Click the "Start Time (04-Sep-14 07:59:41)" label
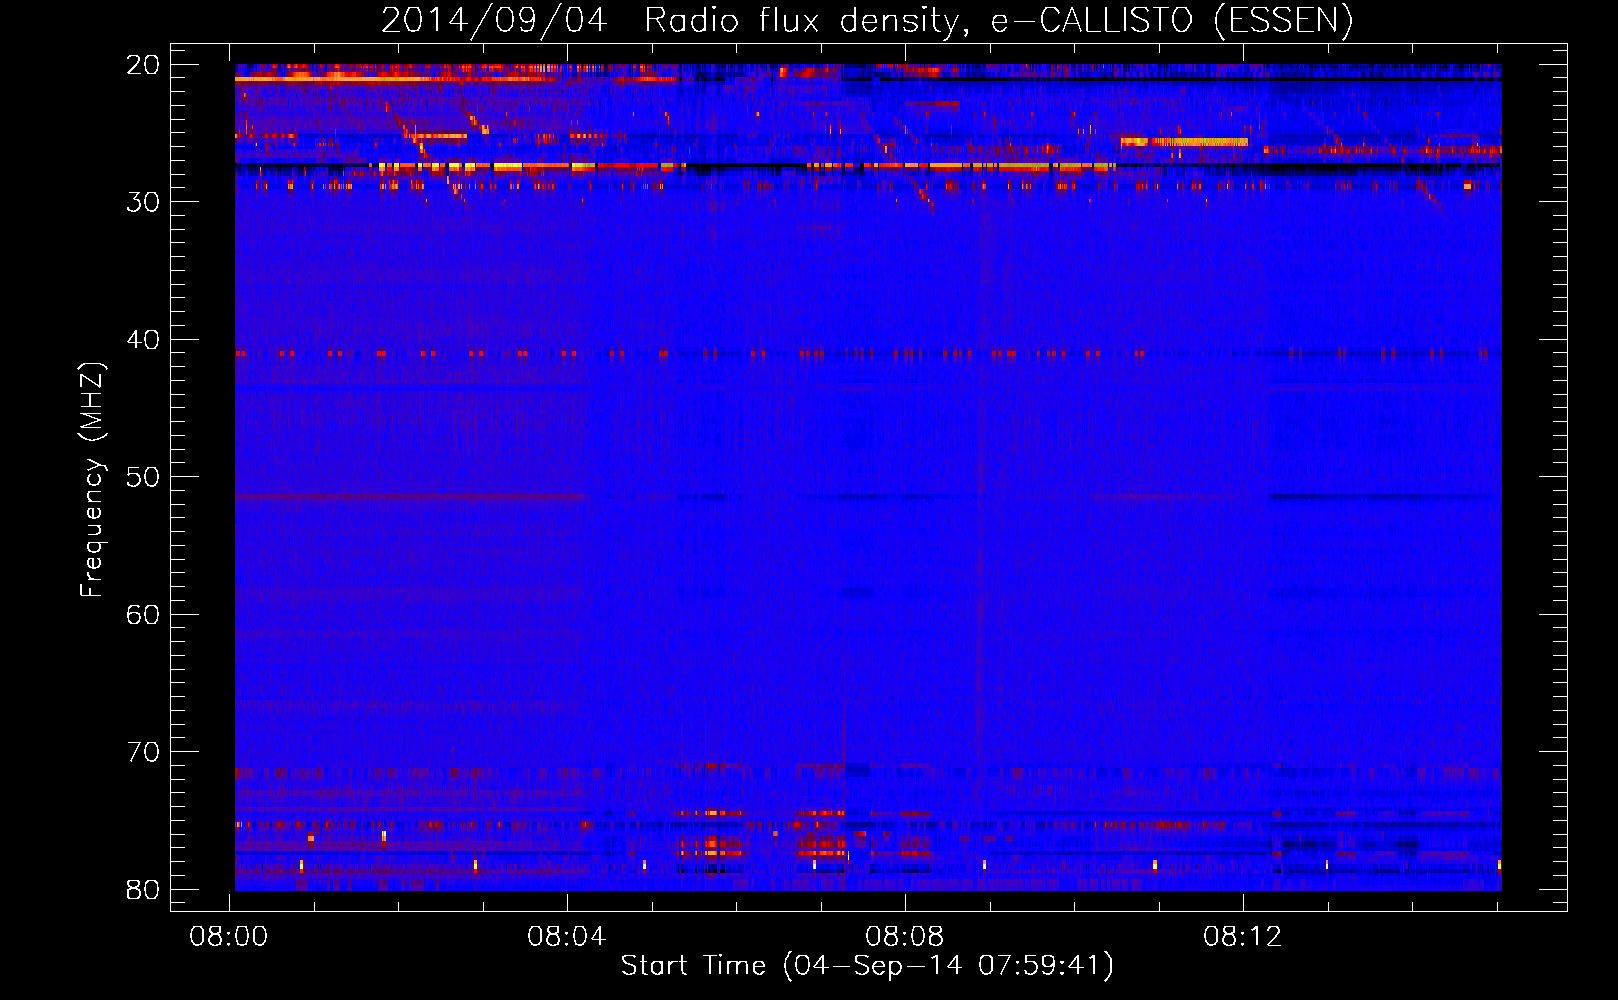The image size is (1618, 1000). click(867, 966)
